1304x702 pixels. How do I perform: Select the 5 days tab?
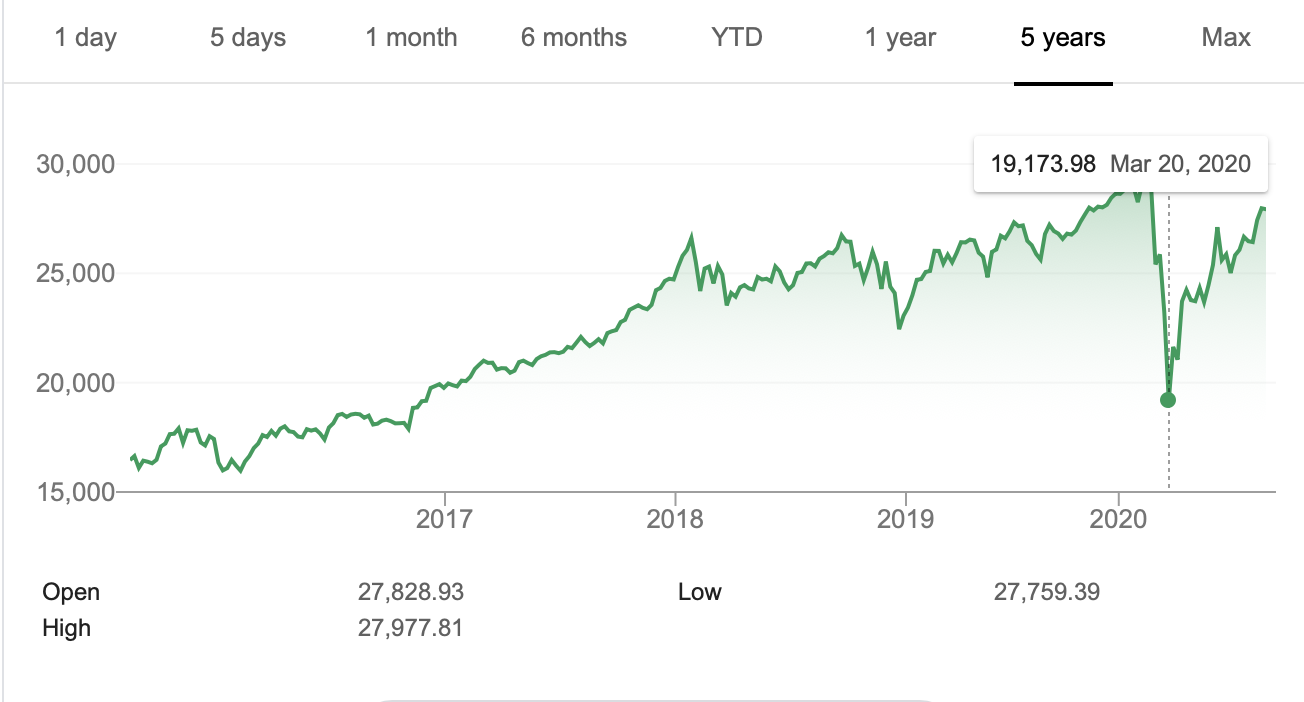click(x=248, y=38)
